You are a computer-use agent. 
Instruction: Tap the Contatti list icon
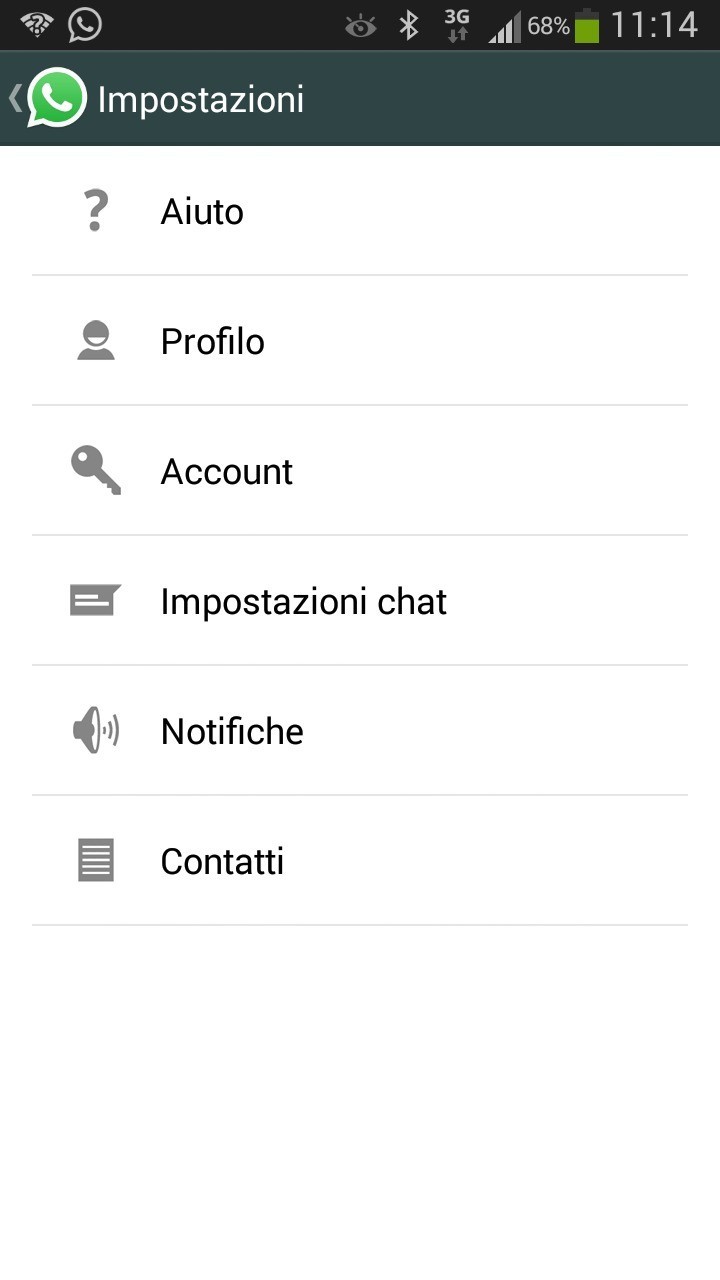[96, 860]
